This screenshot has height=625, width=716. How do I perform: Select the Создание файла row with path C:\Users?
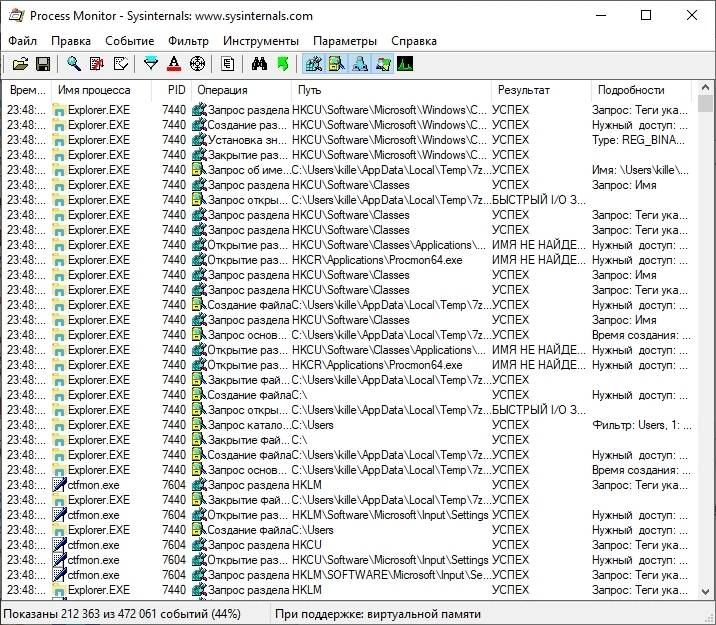point(351,530)
